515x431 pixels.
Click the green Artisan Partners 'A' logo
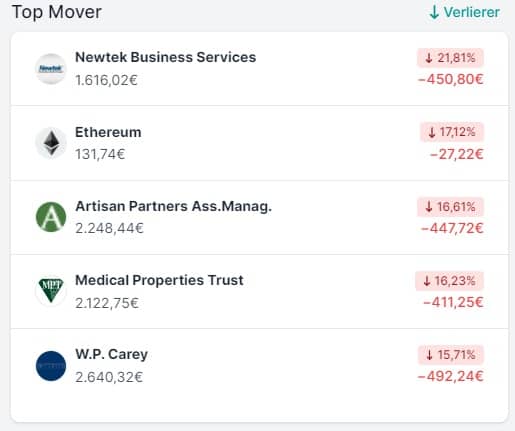coord(51,217)
